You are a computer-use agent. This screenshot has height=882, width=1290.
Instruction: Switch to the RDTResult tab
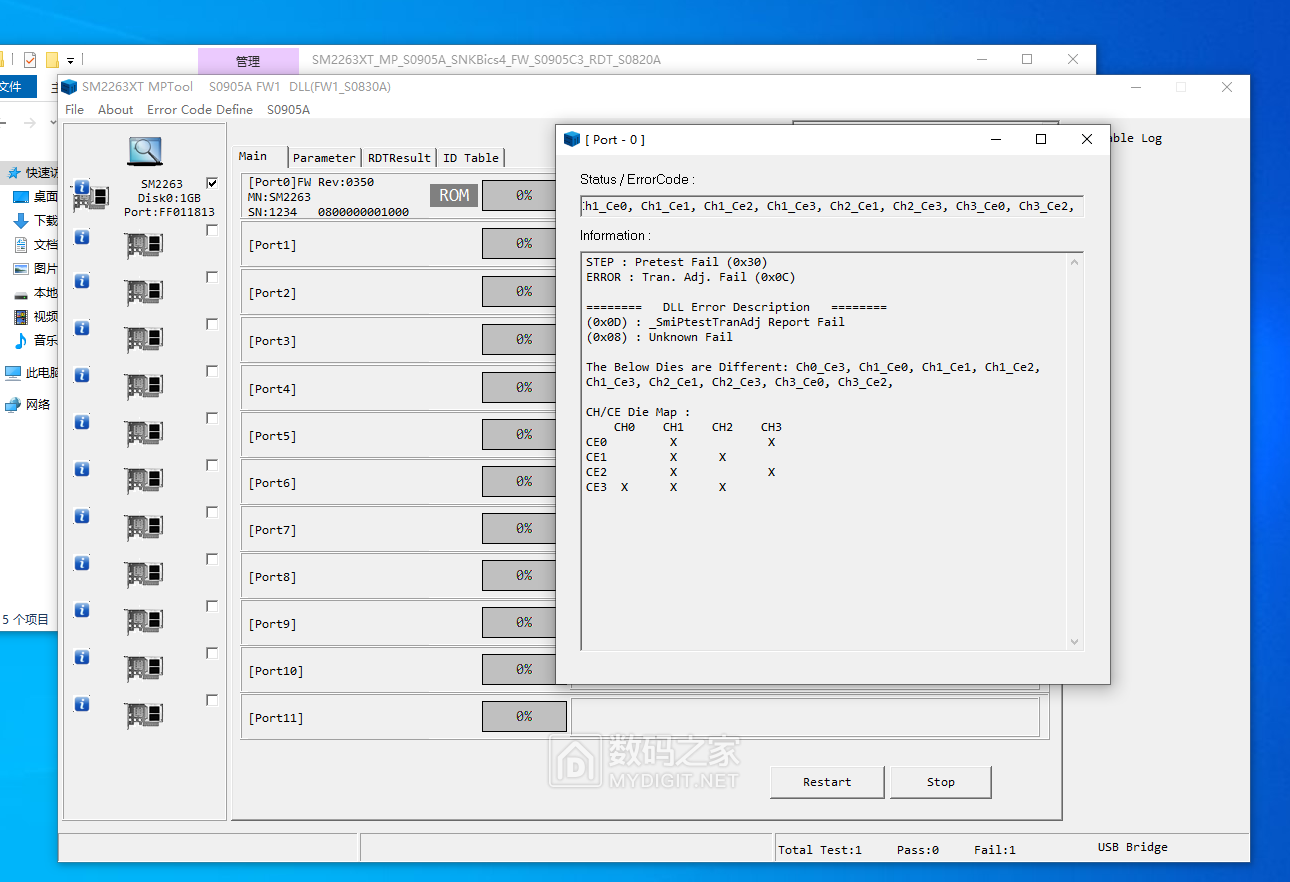click(398, 158)
